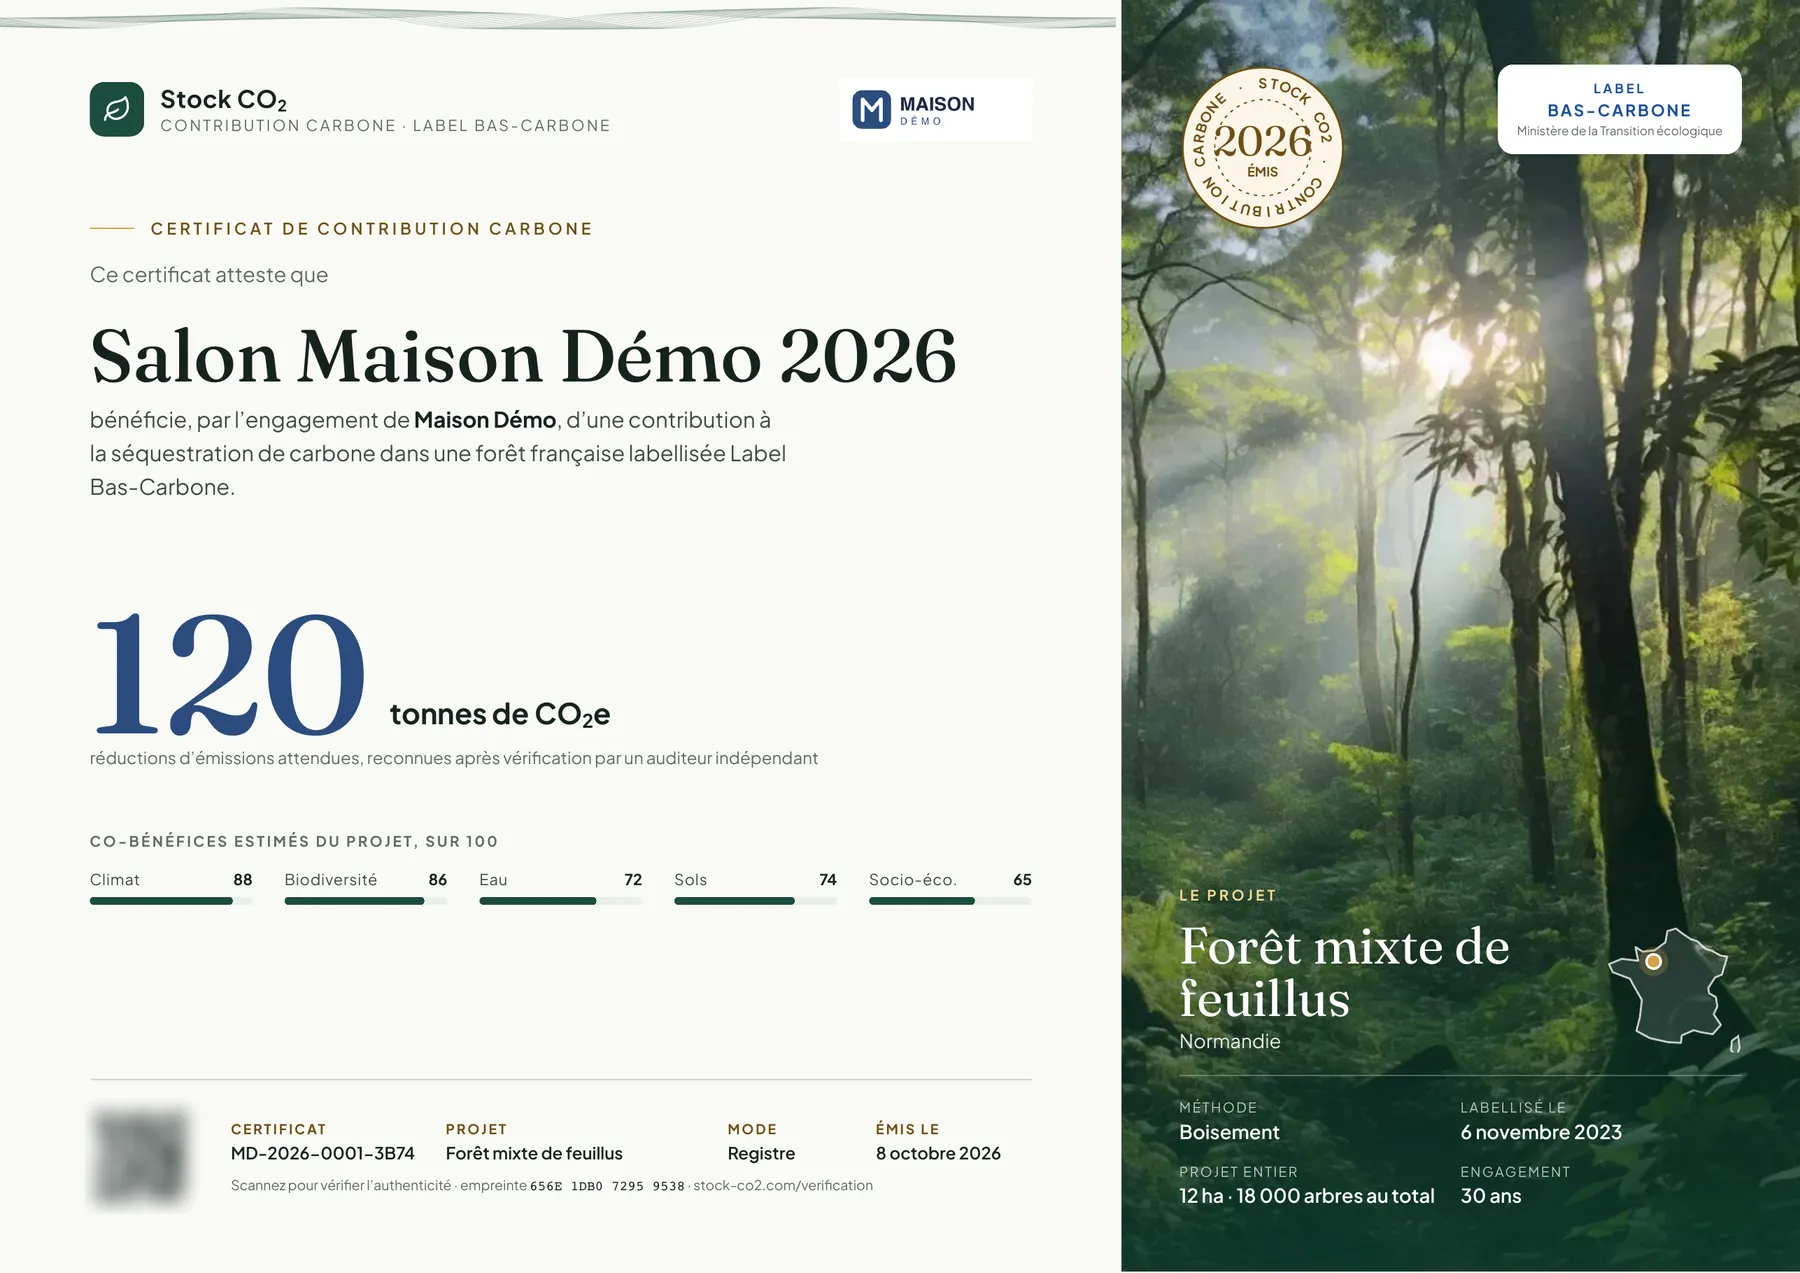1800x1273 pixels.
Task: Click the bold "Maison Démo" in the paragraph
Action: (x=485, y=420)
